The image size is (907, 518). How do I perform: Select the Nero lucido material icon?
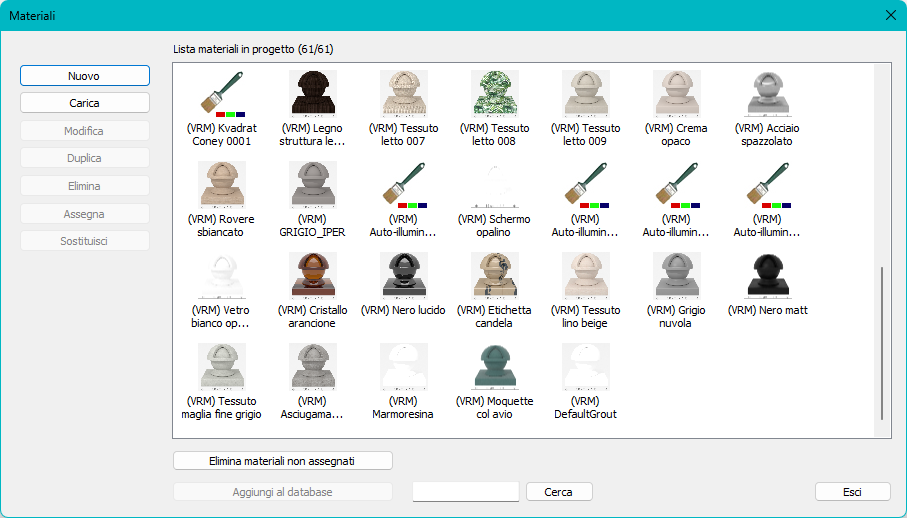[404, 276]
